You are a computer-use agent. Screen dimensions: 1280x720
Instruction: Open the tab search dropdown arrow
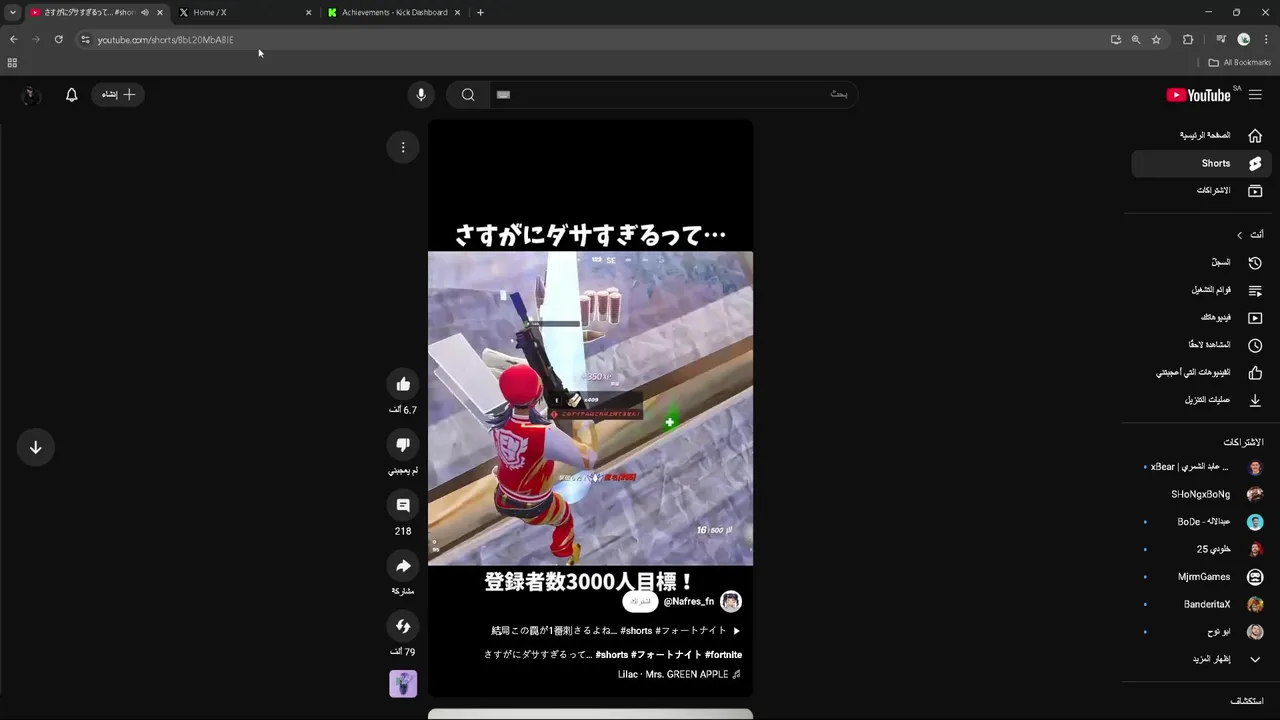[12, 13]
